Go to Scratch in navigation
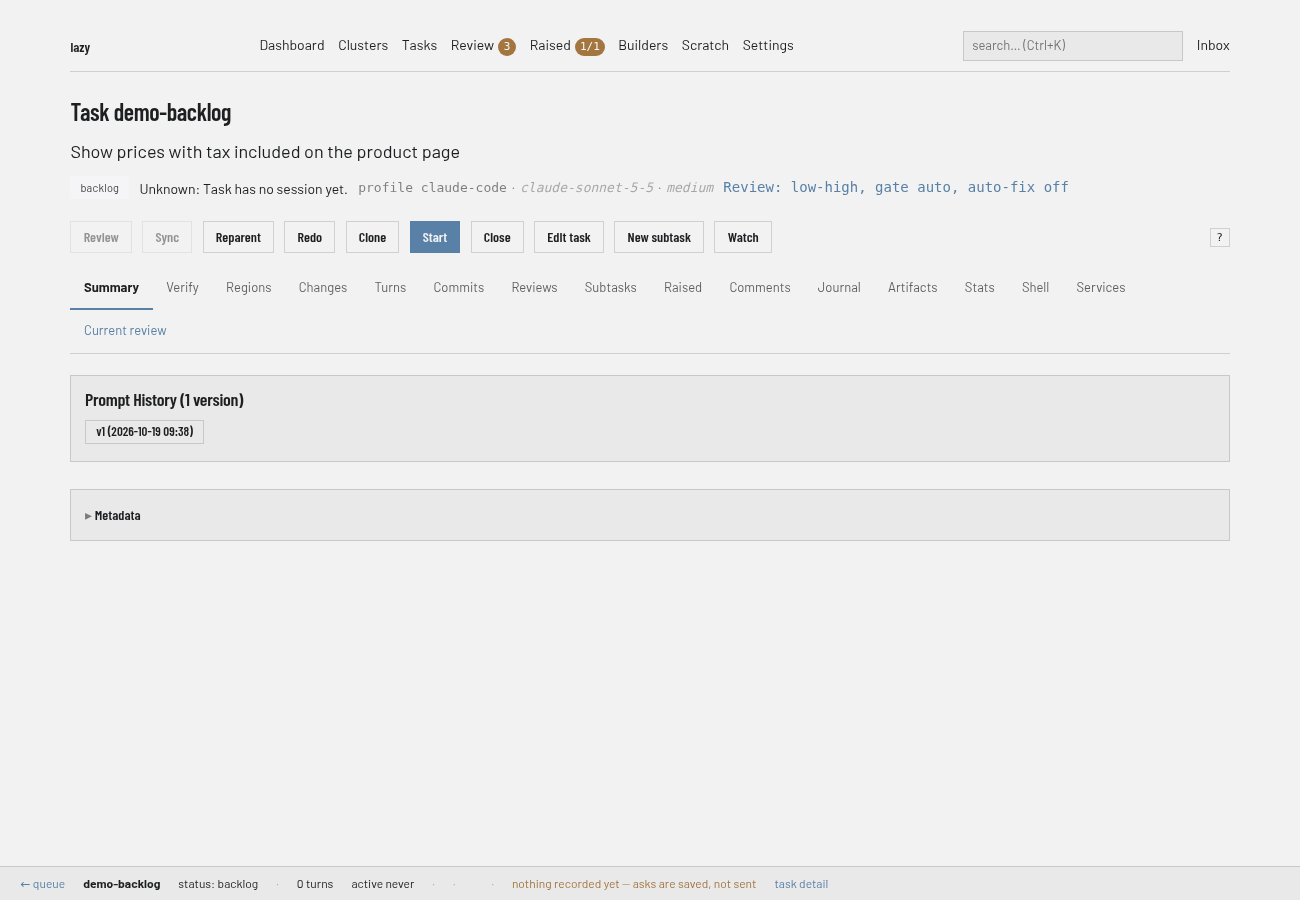The width and height of the screenshot is (1300, 900). pyautogui.click(x=705, y=45)
